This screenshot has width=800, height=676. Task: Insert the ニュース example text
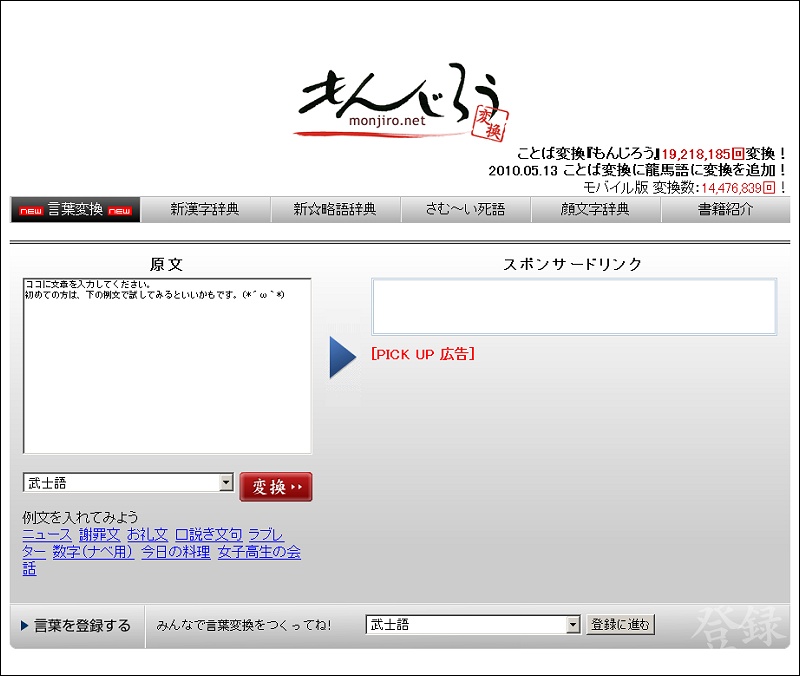[x=47, y=535]
